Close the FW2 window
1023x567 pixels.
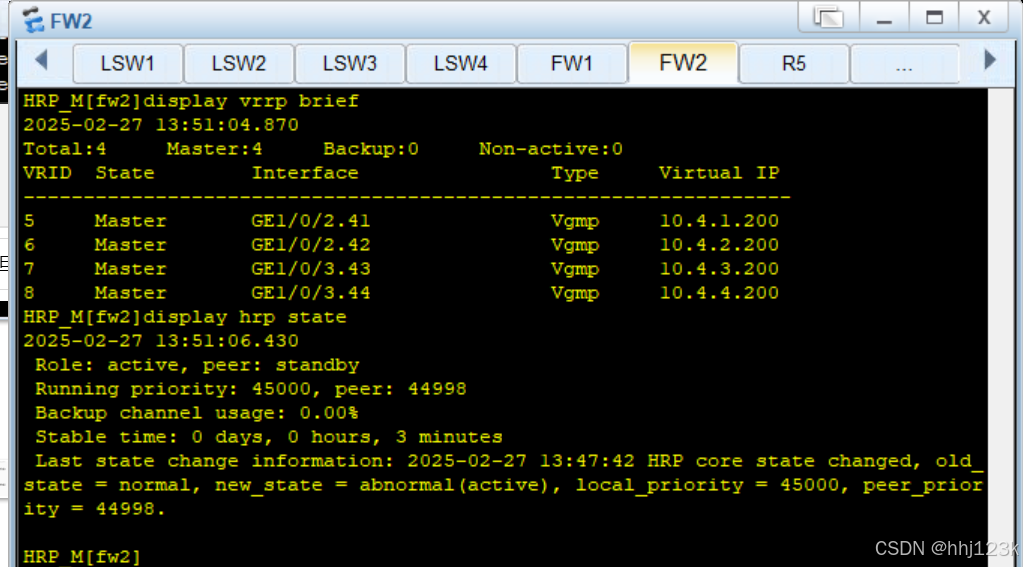tap(984, 17)
